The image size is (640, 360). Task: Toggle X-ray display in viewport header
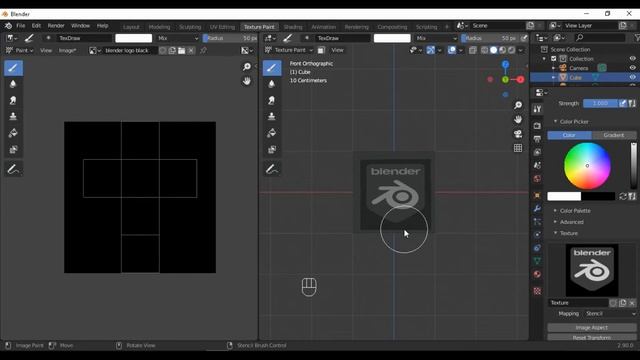pos(473,50)
